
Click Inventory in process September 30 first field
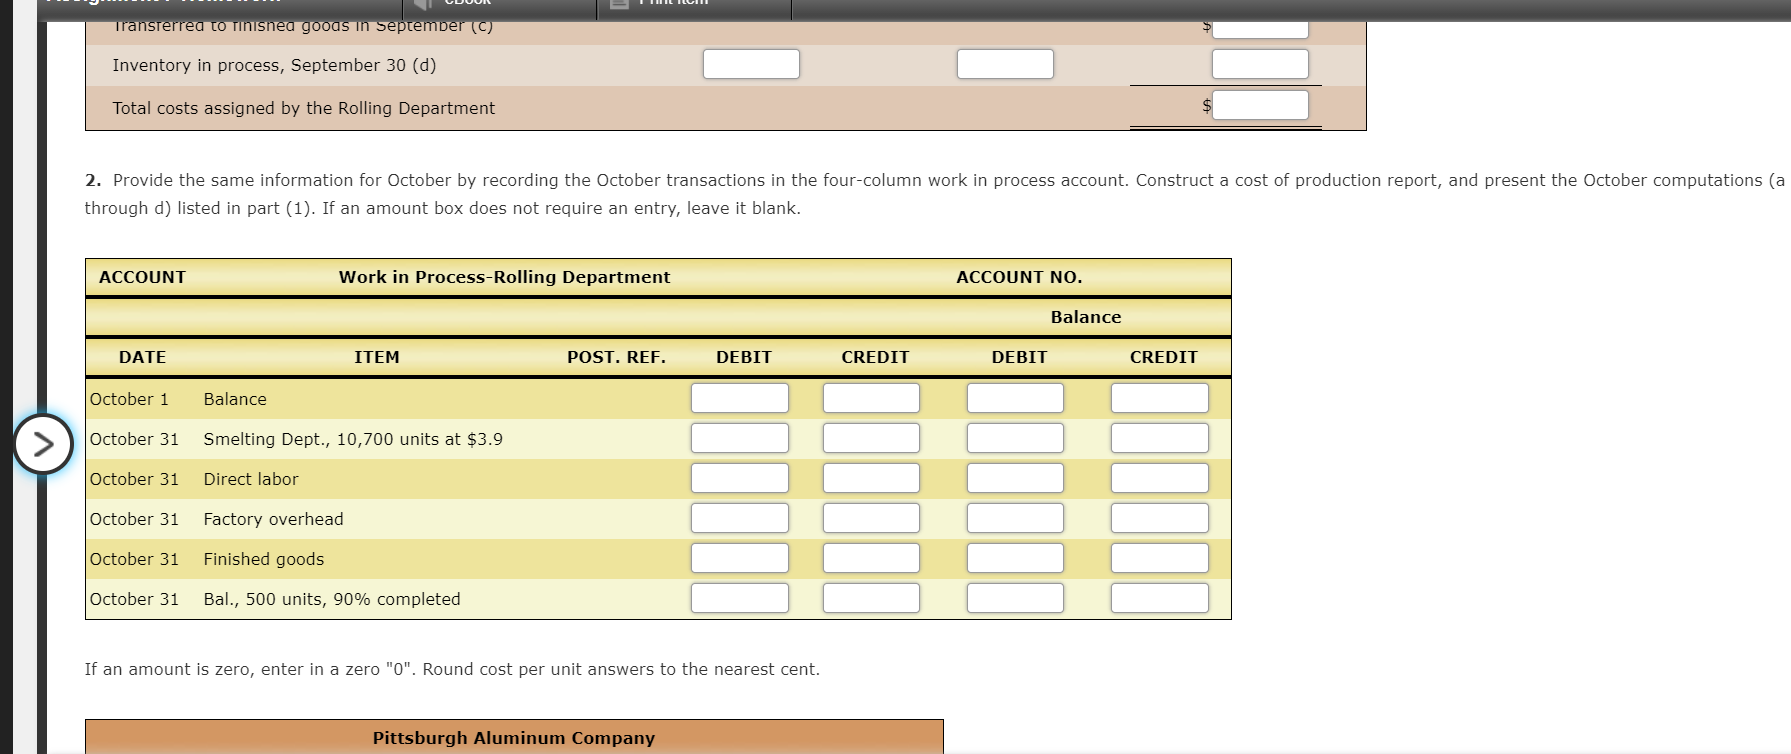(751, 64)
